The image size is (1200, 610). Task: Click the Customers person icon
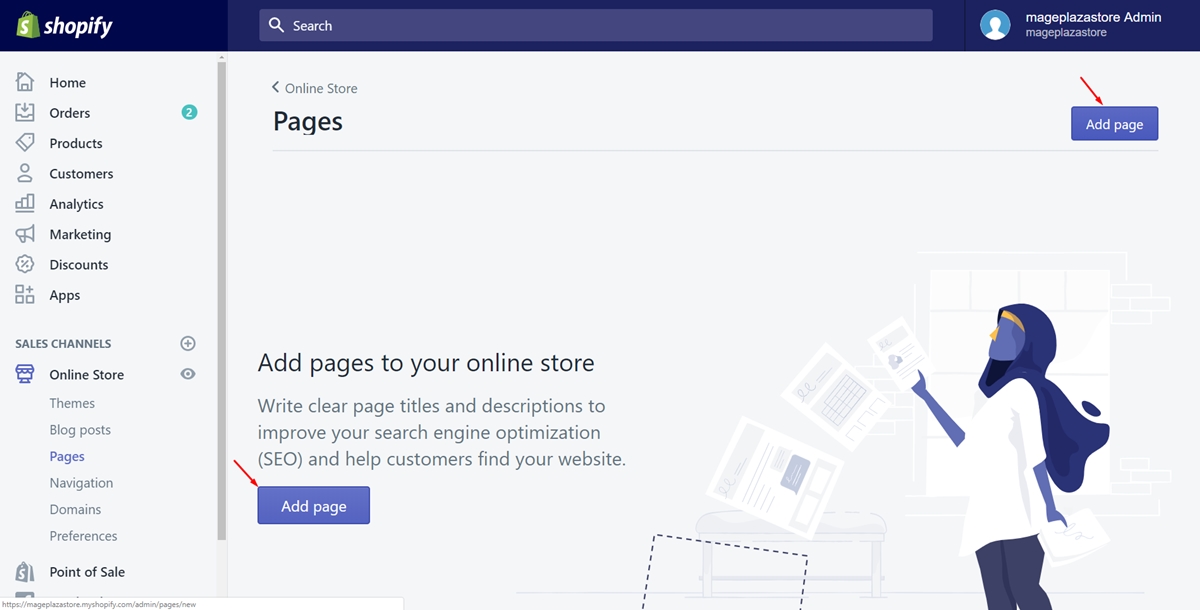coord(25,173)
